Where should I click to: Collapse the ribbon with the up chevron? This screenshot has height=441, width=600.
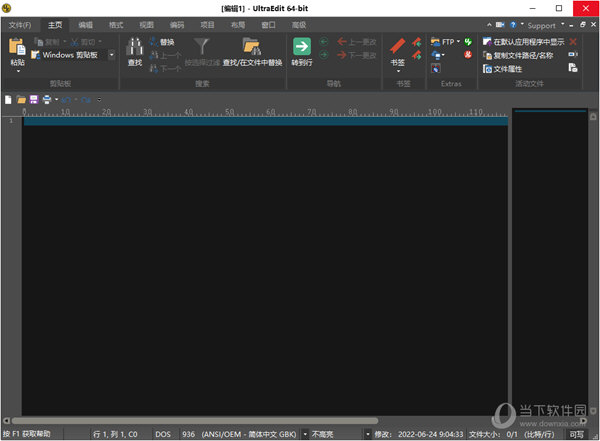coord(489,25)
